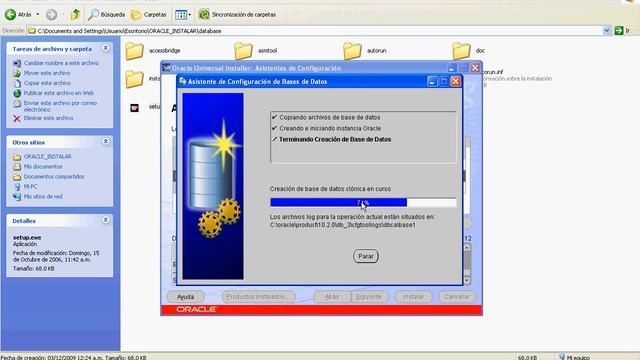This screenshot has width=640, height=360.
Task: Go up one folder level icon
Action: pyautogui.click(x=75, y=15)
